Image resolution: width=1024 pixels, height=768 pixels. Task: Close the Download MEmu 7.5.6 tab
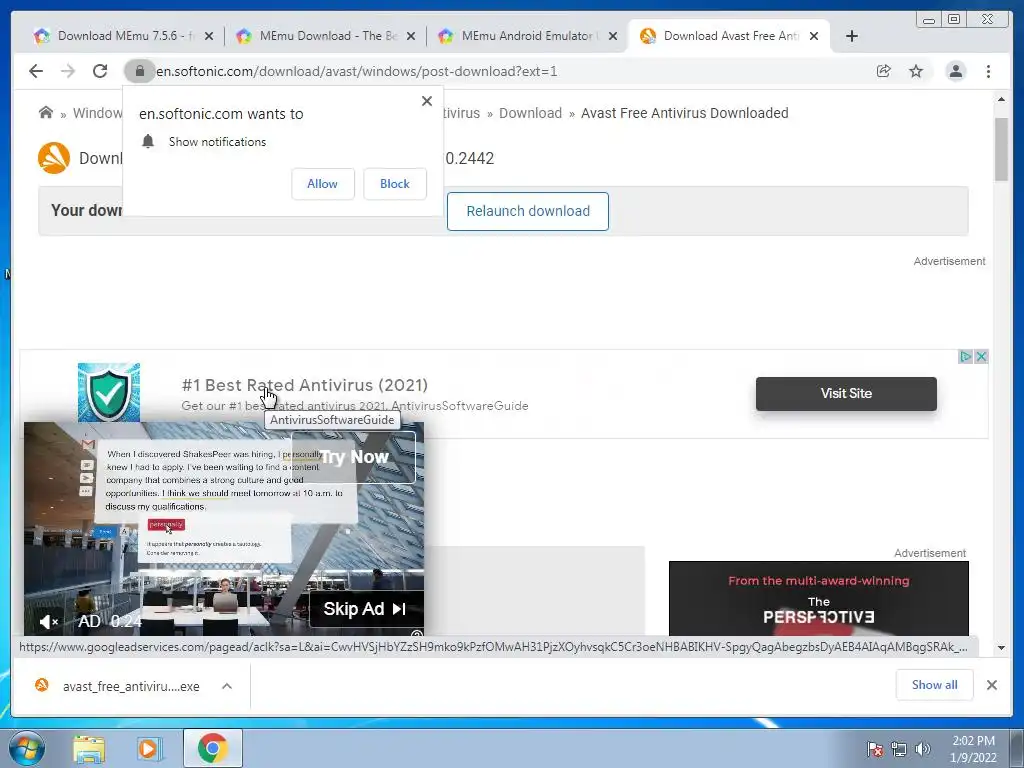209,37
